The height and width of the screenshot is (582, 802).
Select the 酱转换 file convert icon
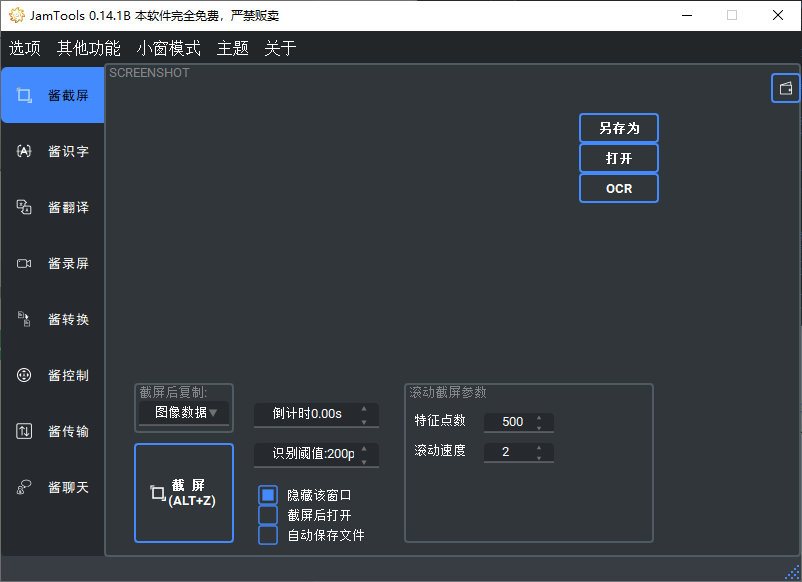click(x=24, y=319)
